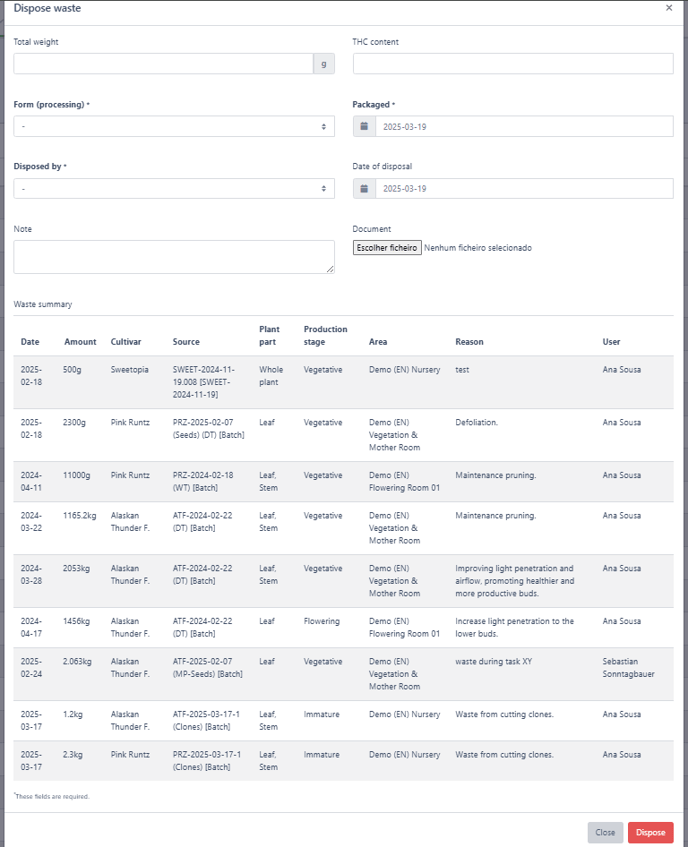The width and height of the screenshot is (688, 847).
Task: Open the Disposed by dropdown
Action: coord(174,189)
